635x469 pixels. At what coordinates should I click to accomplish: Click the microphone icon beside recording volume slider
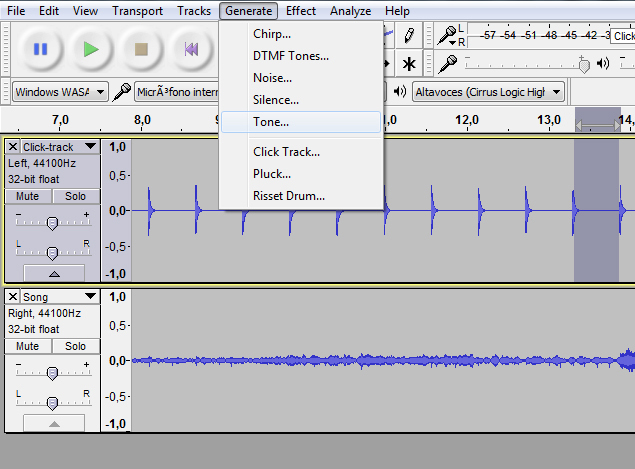pos(447,64)
